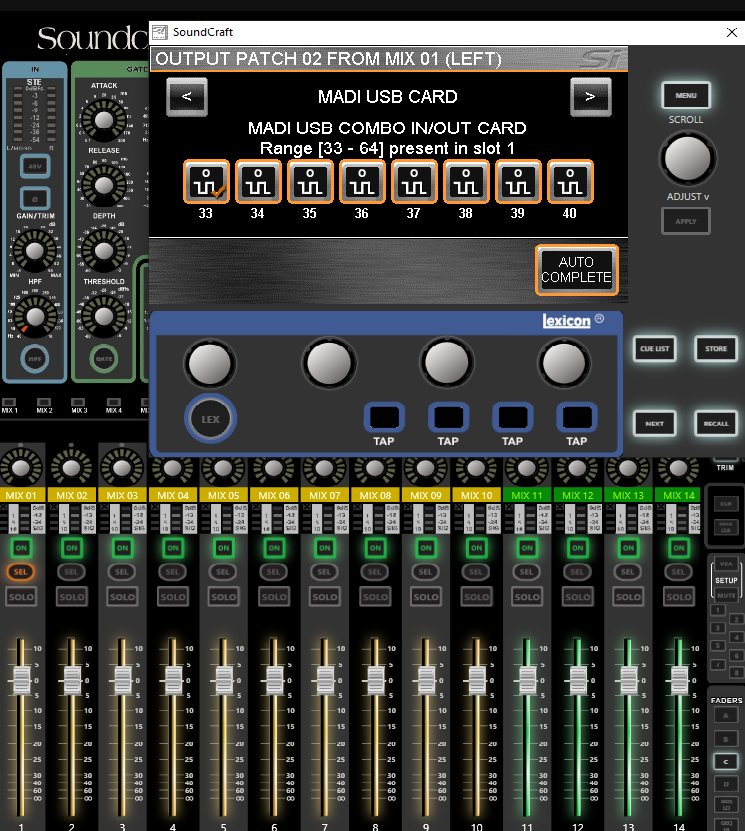
Task: Toggle the GATE enable button
Action: click(x=104, y=359)
